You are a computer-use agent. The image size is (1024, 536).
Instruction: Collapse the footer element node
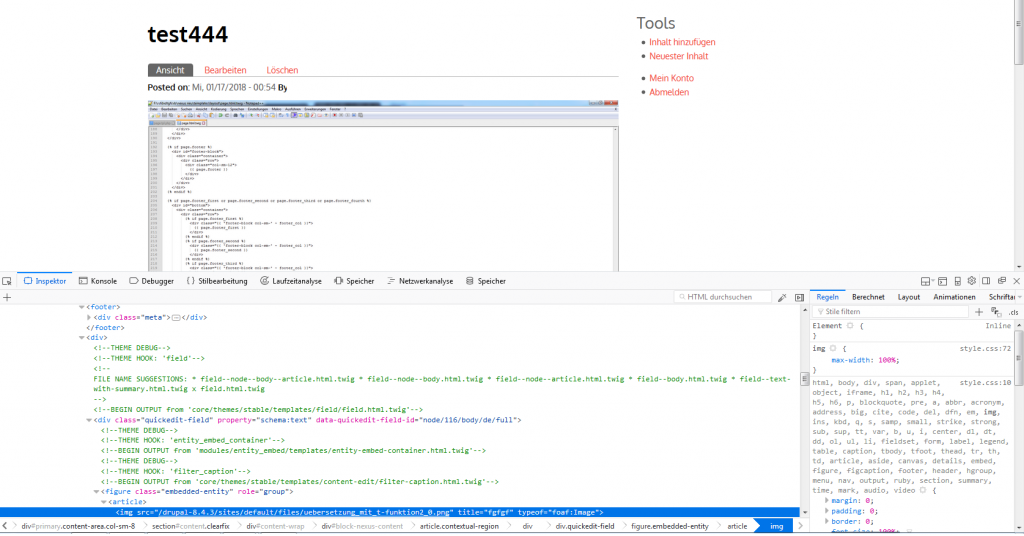82,307
